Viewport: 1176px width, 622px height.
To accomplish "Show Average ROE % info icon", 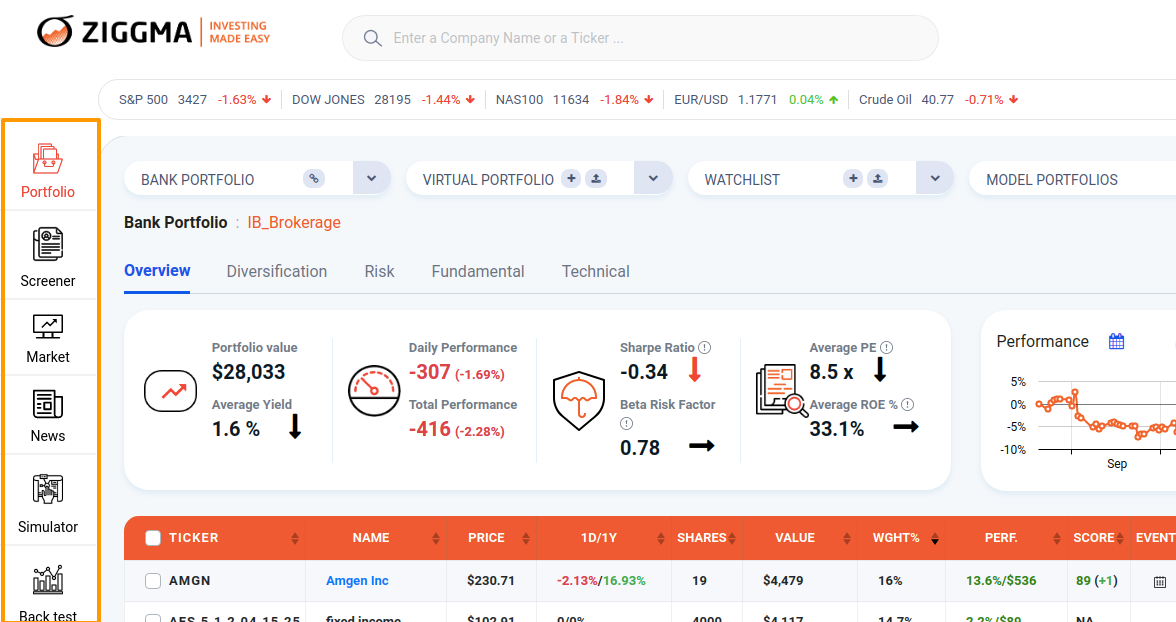I will click(908, 404).
